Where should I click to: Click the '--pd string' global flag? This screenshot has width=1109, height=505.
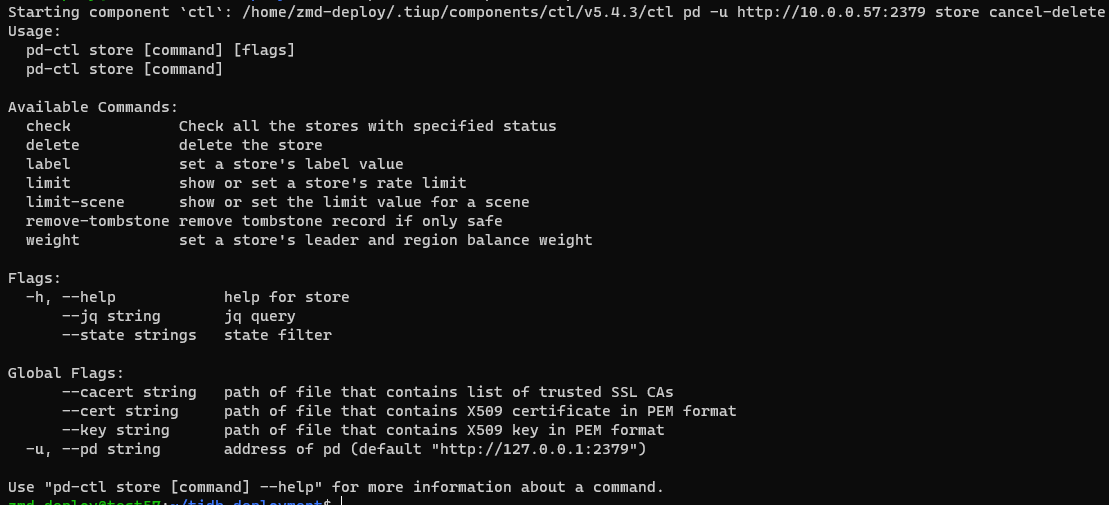[110, 449]
